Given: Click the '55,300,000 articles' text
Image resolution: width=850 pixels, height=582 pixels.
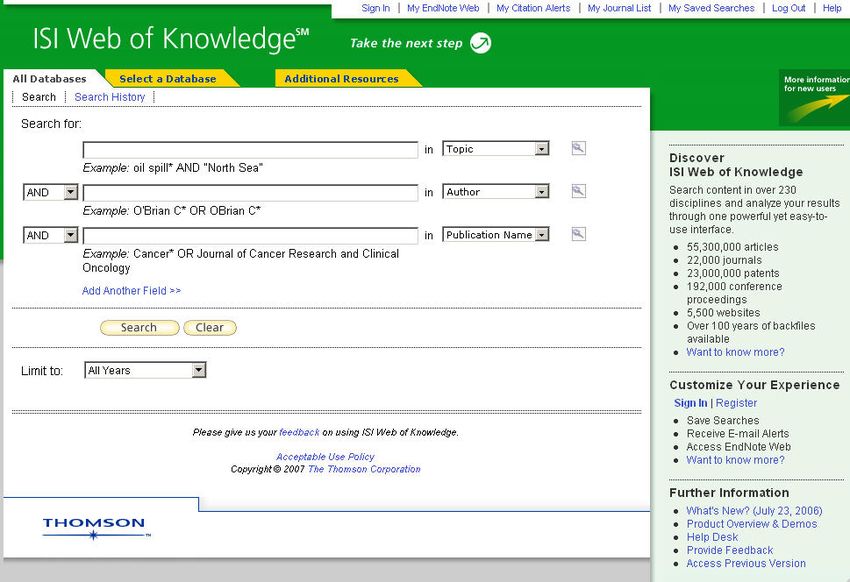Looking at the screenshot, I should (x=732, y=247).
